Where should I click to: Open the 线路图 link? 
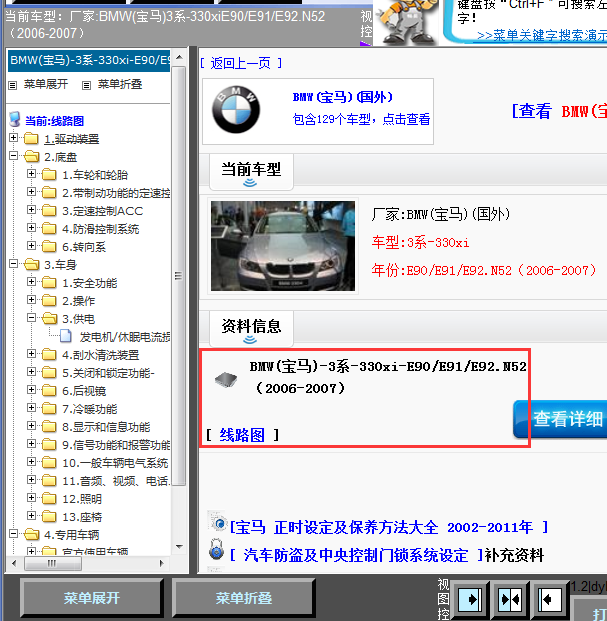[242, 435]
